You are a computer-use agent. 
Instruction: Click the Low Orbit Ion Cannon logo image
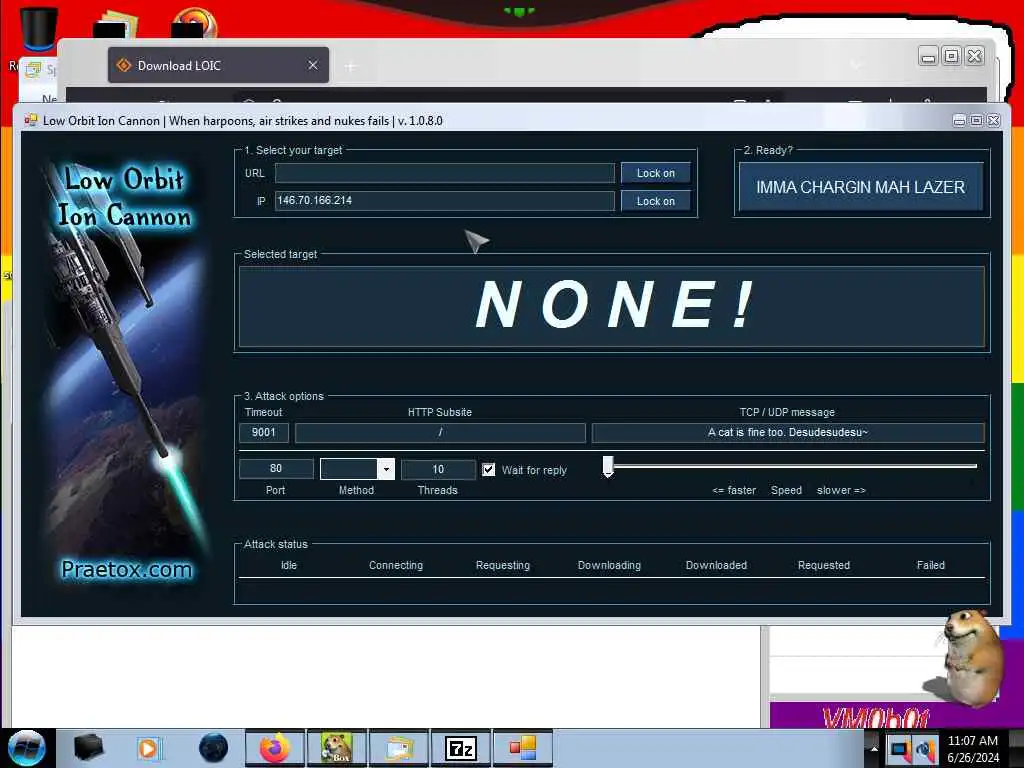point(124,370)
